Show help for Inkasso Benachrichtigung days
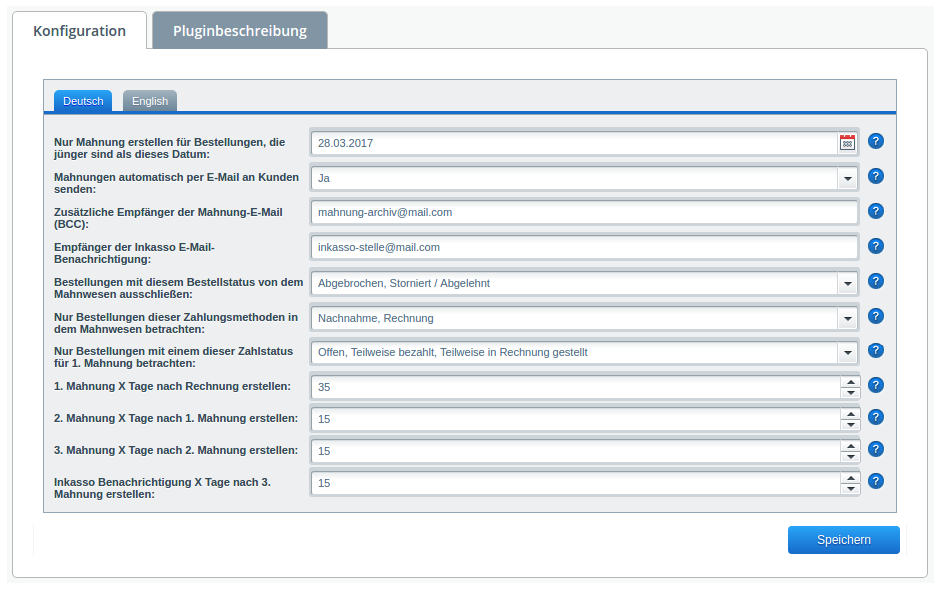Screen dimensions: 939x593 pos(876,481)
